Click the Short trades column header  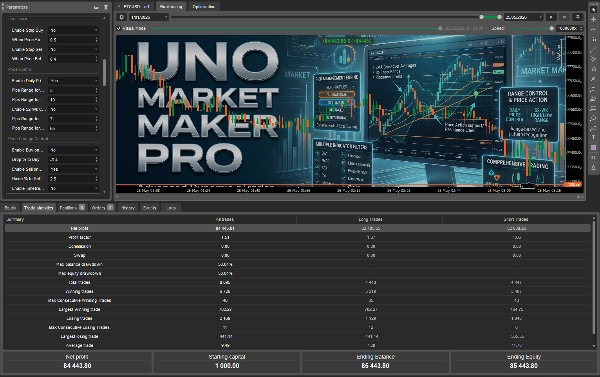click(x=516, y=219)
